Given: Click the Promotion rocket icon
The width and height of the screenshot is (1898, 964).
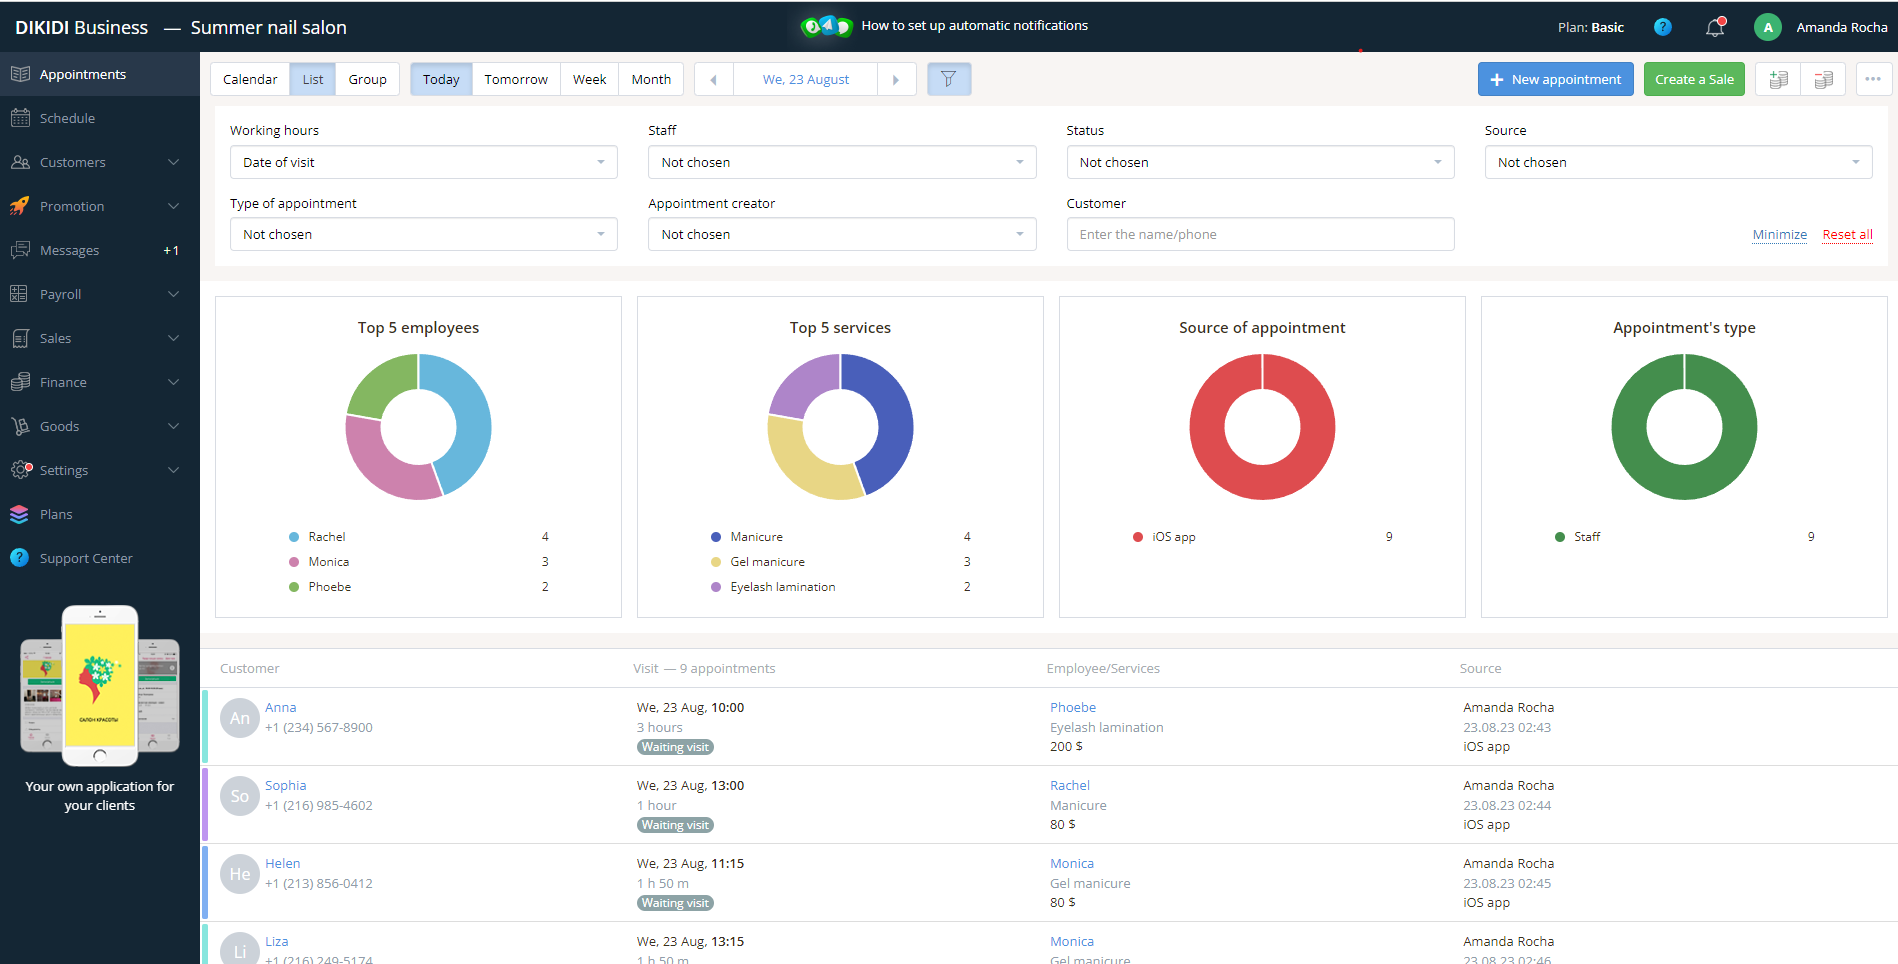Looking at the screenshot, I should pyautogui.click(x=20, y=206).
